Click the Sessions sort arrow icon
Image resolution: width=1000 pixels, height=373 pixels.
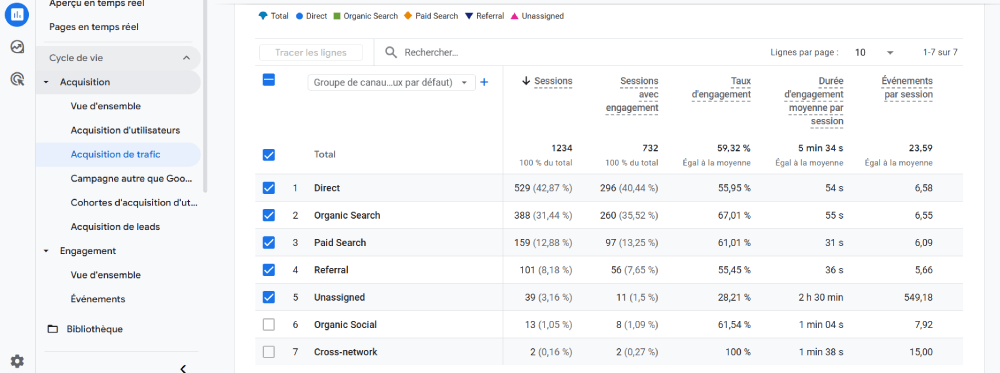(x=526, y=81)
